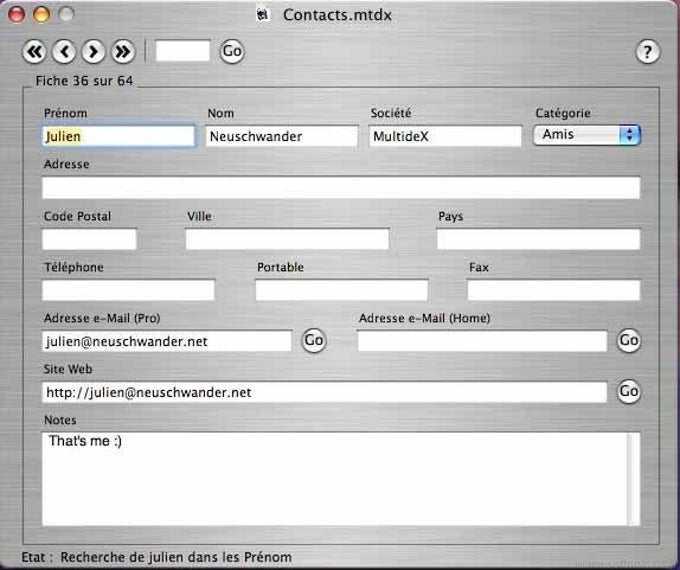Click the Pays input field
680x570 pixels.
[538, 239]
